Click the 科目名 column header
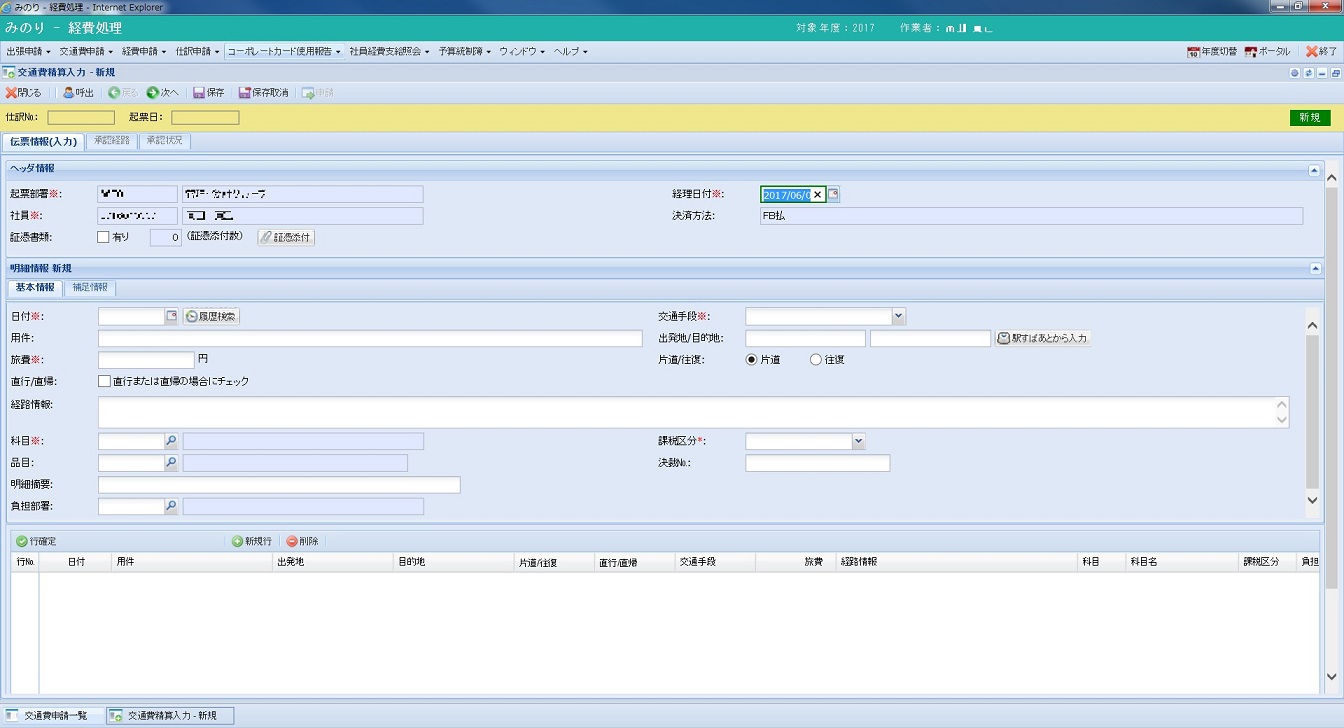The width and height of the screenshot is (1344, 728). click(x=1182, y=562)
